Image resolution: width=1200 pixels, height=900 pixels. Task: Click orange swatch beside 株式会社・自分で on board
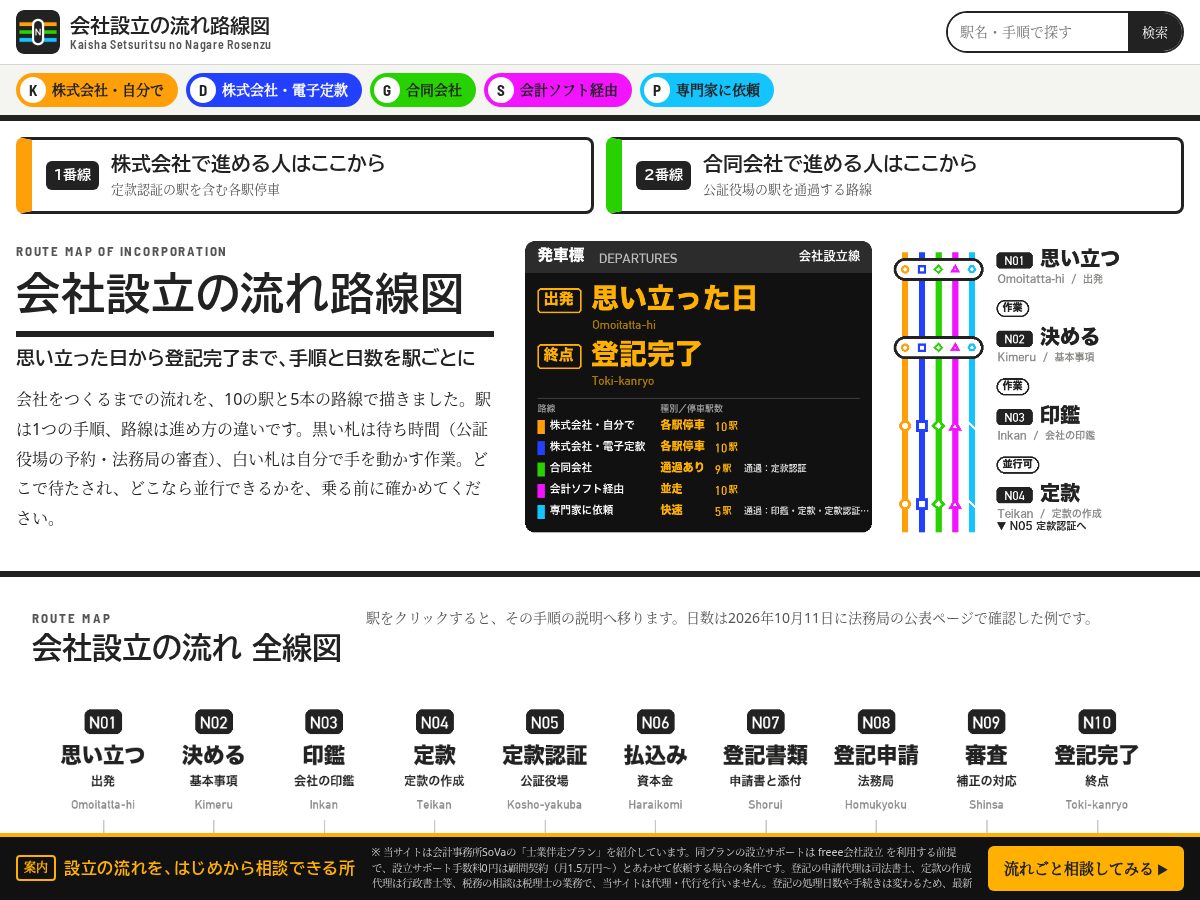click(541, 426)
